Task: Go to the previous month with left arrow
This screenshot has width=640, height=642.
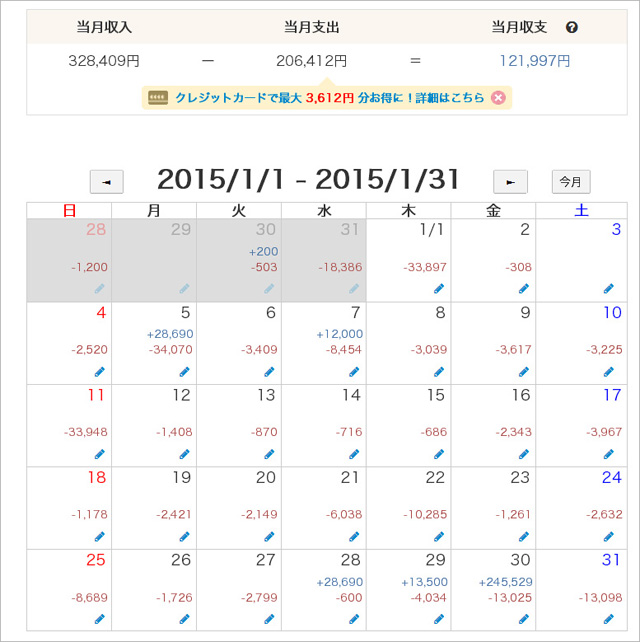Action: 106,182
